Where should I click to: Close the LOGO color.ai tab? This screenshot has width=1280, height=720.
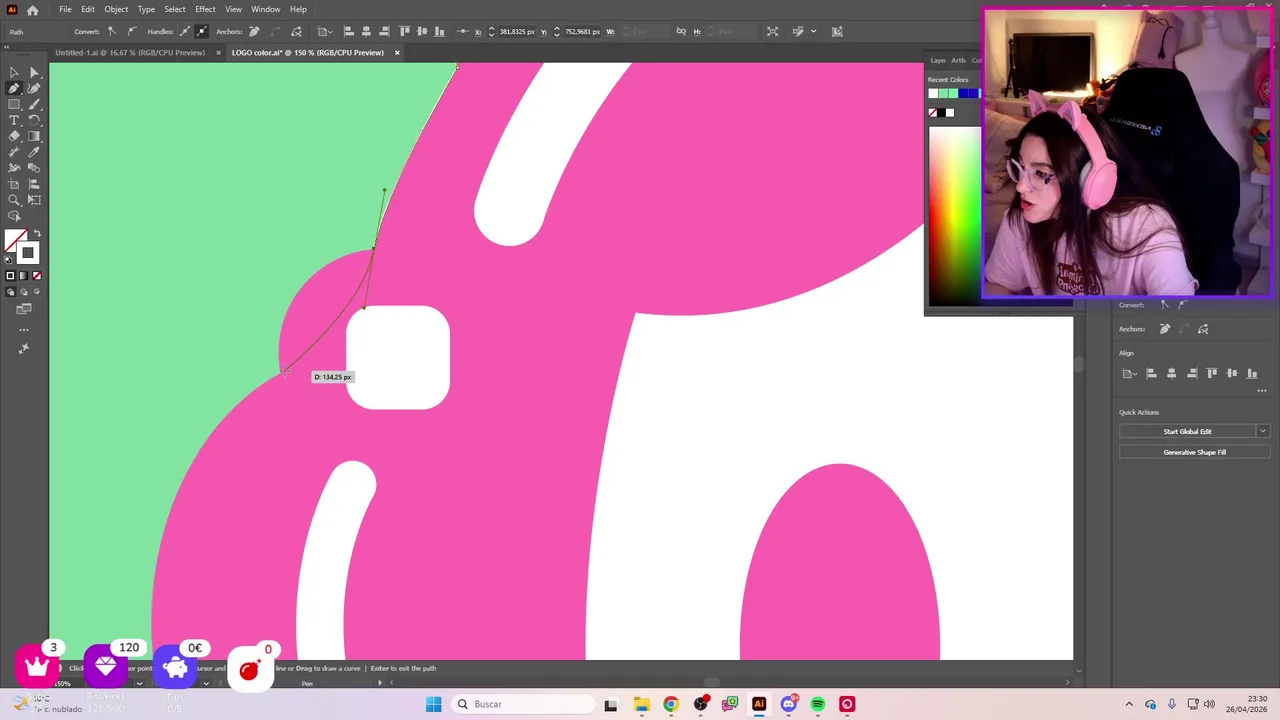(x=397, y=53)
